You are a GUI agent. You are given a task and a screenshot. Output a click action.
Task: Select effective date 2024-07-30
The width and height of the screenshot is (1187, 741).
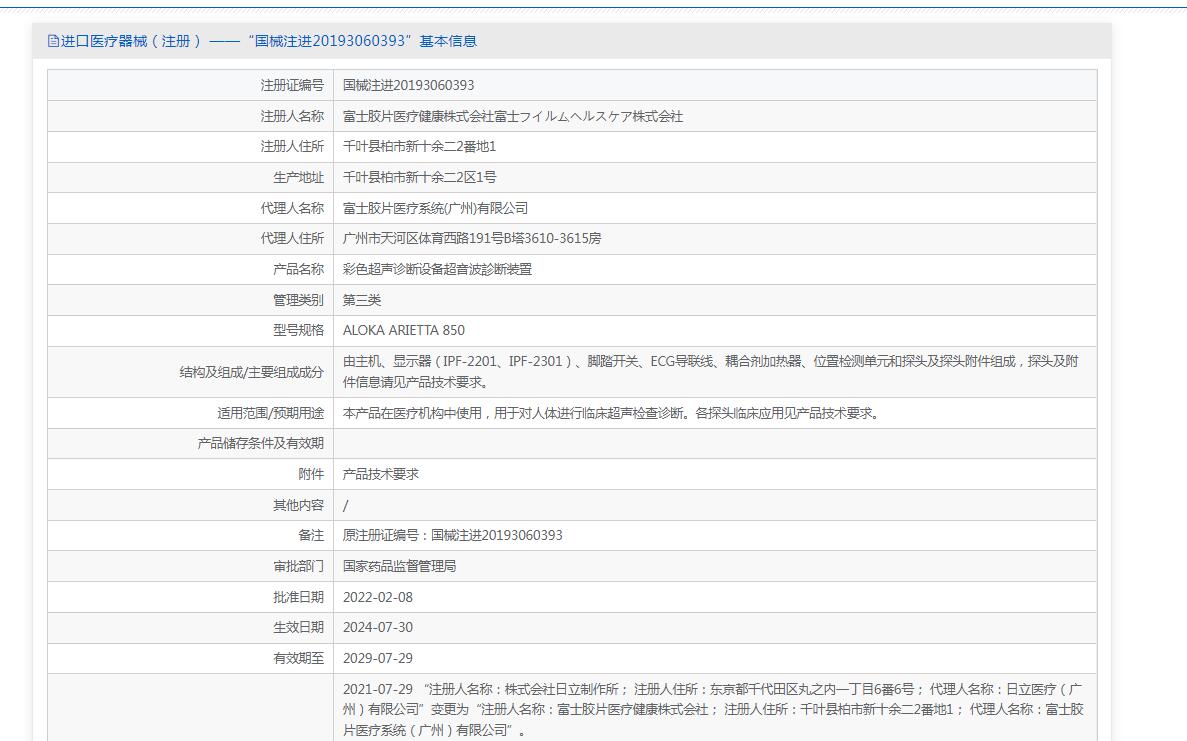tap(378, 627)
